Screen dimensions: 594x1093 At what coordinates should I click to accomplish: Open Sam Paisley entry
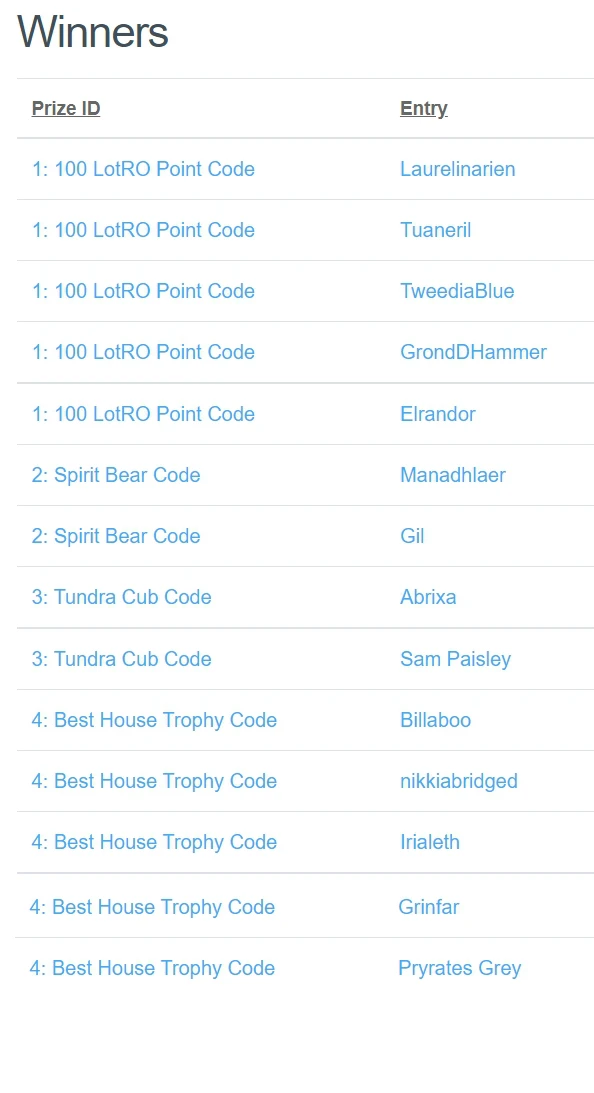tap(455, 659)
